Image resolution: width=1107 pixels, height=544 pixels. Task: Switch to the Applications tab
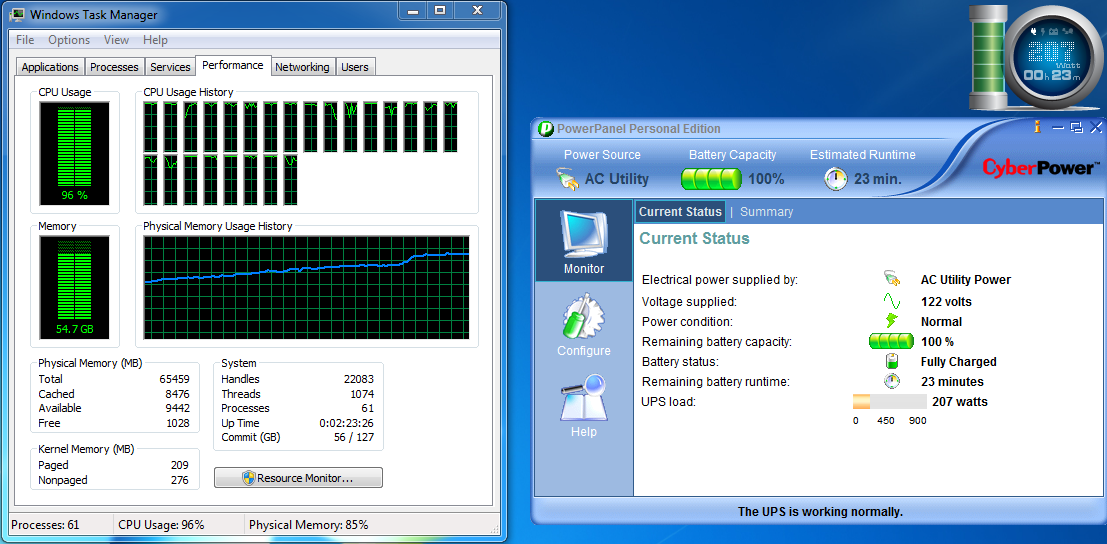click(49, 67)
